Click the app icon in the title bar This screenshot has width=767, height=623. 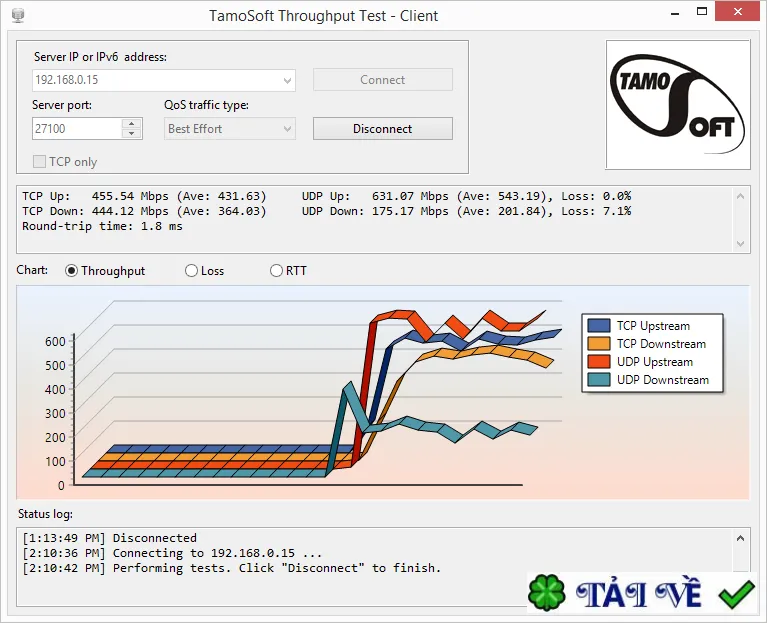[x=18, y=15]
